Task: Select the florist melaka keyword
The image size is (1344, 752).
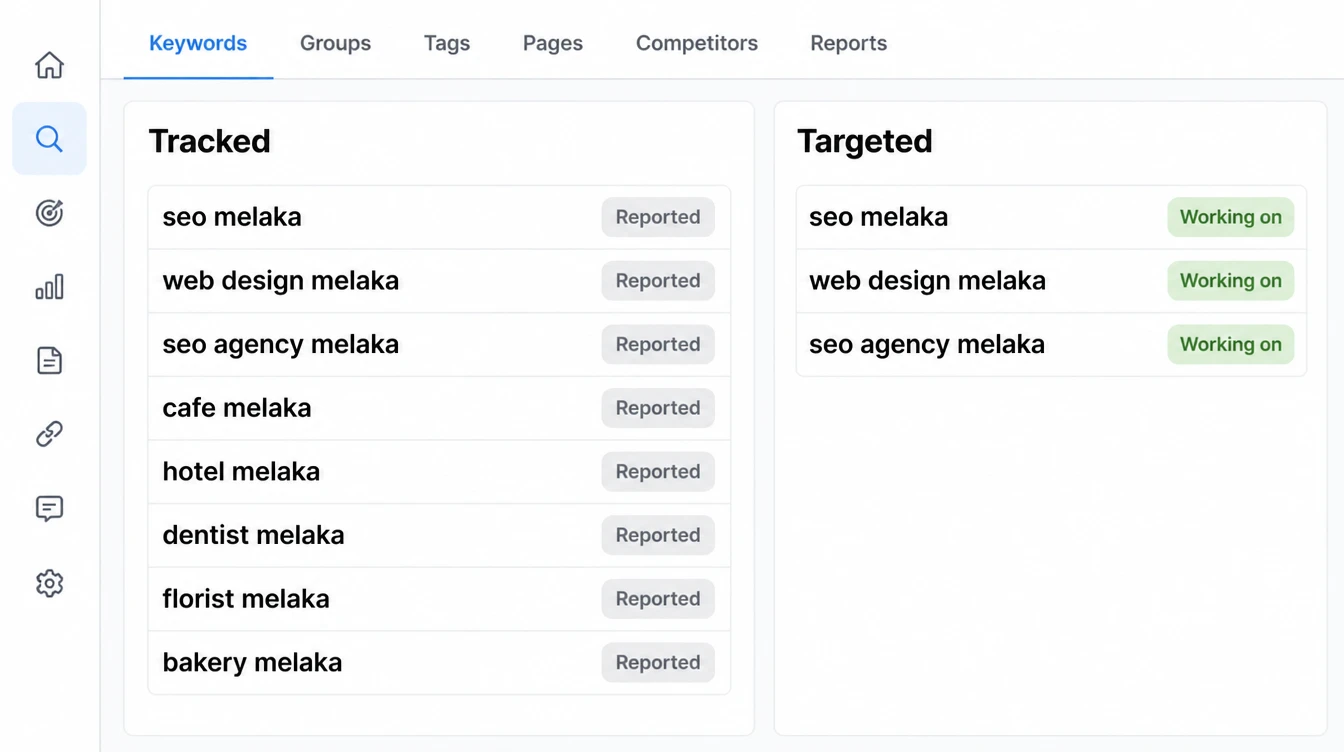Action: [x=246, y=599]
